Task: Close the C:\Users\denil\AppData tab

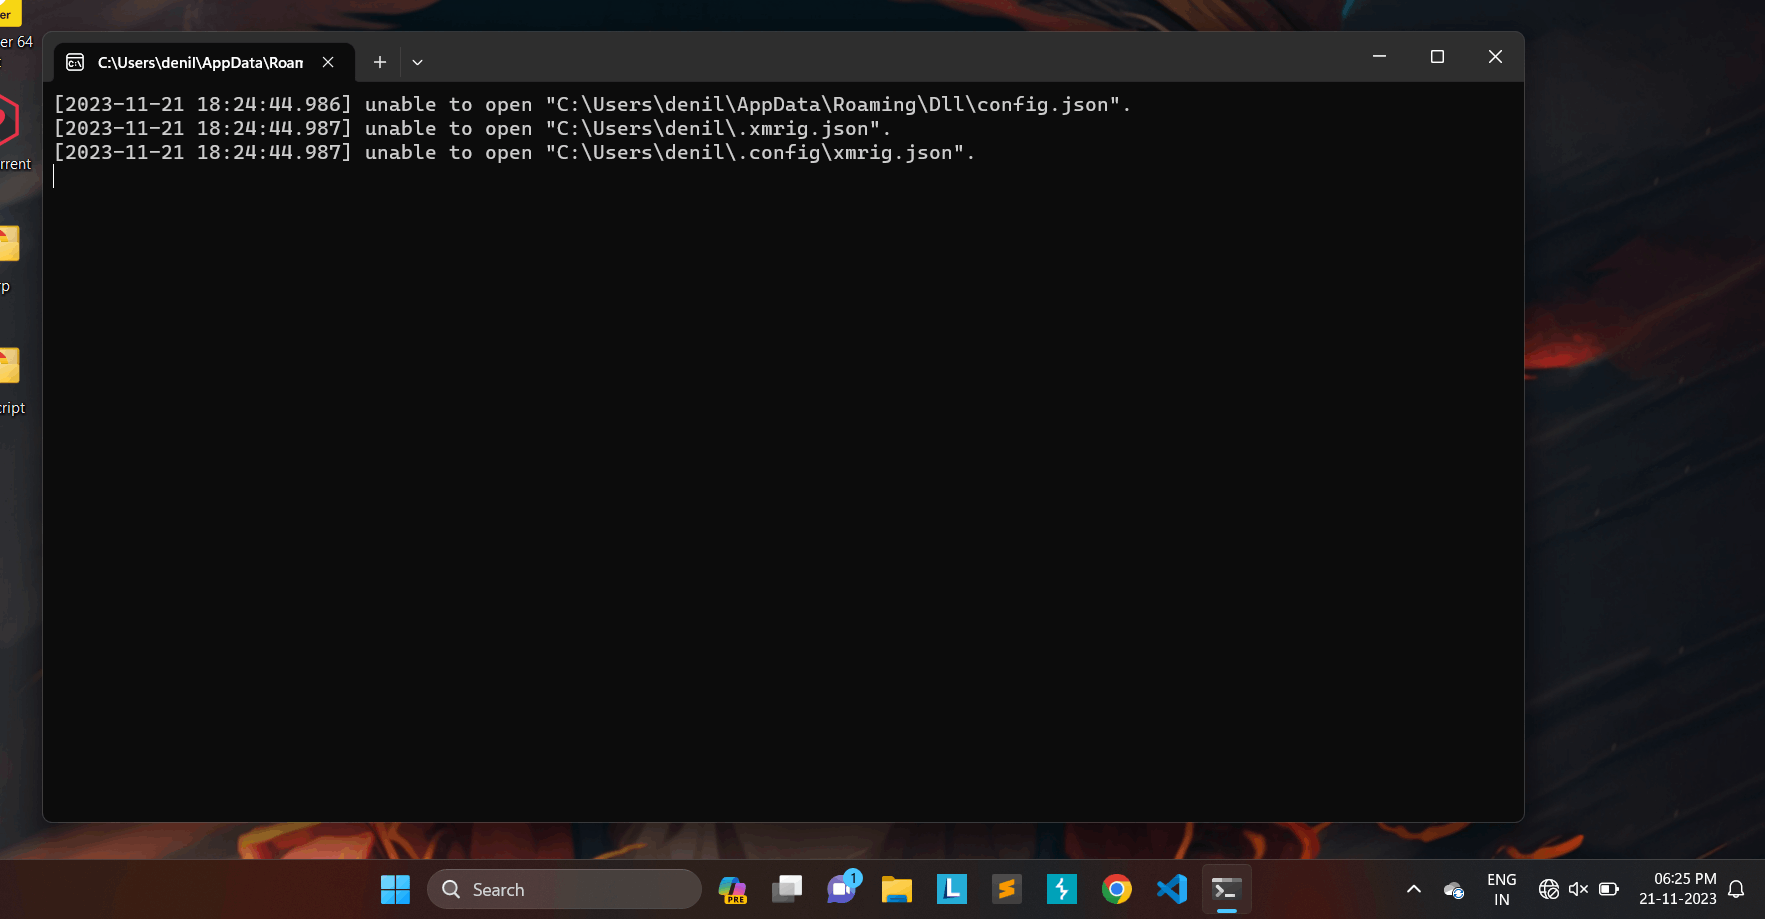Action: point(328,62)
